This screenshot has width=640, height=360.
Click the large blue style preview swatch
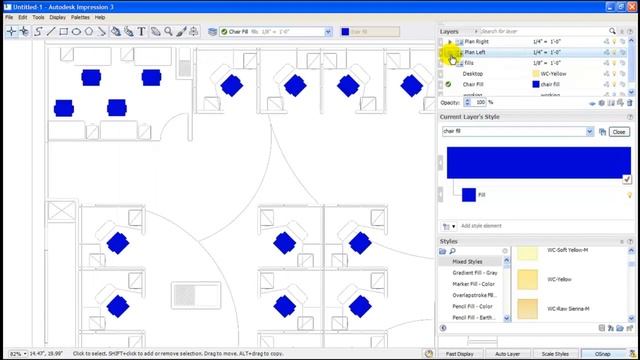(539, 163)
